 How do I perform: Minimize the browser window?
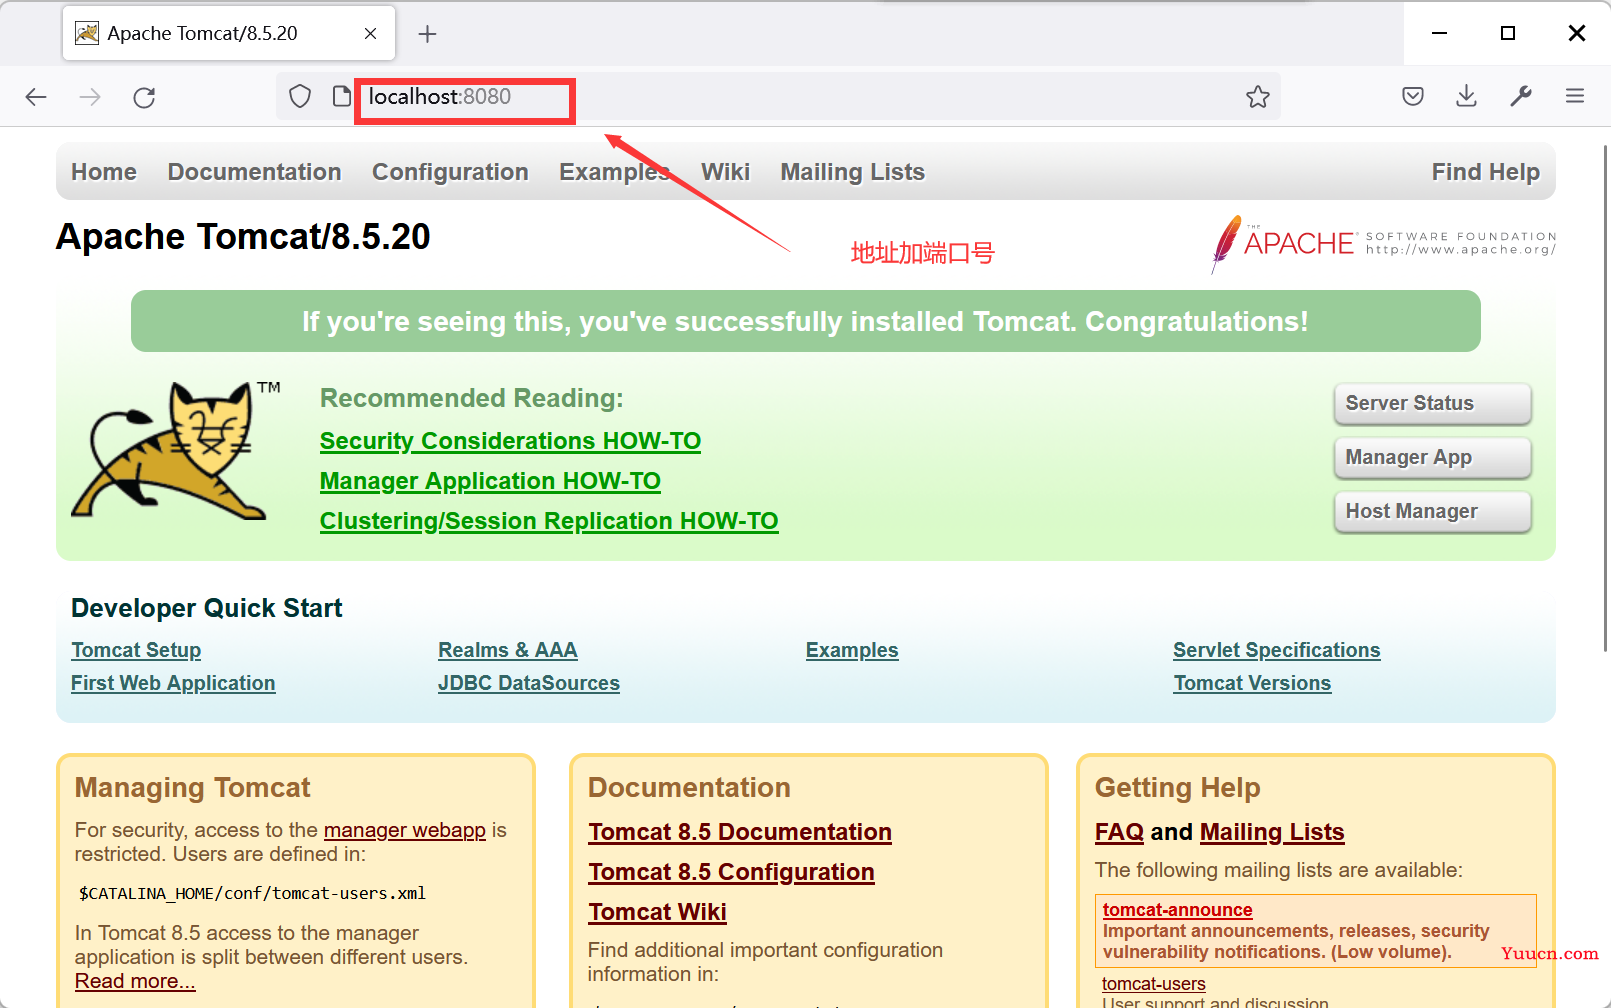point(1439,33)
